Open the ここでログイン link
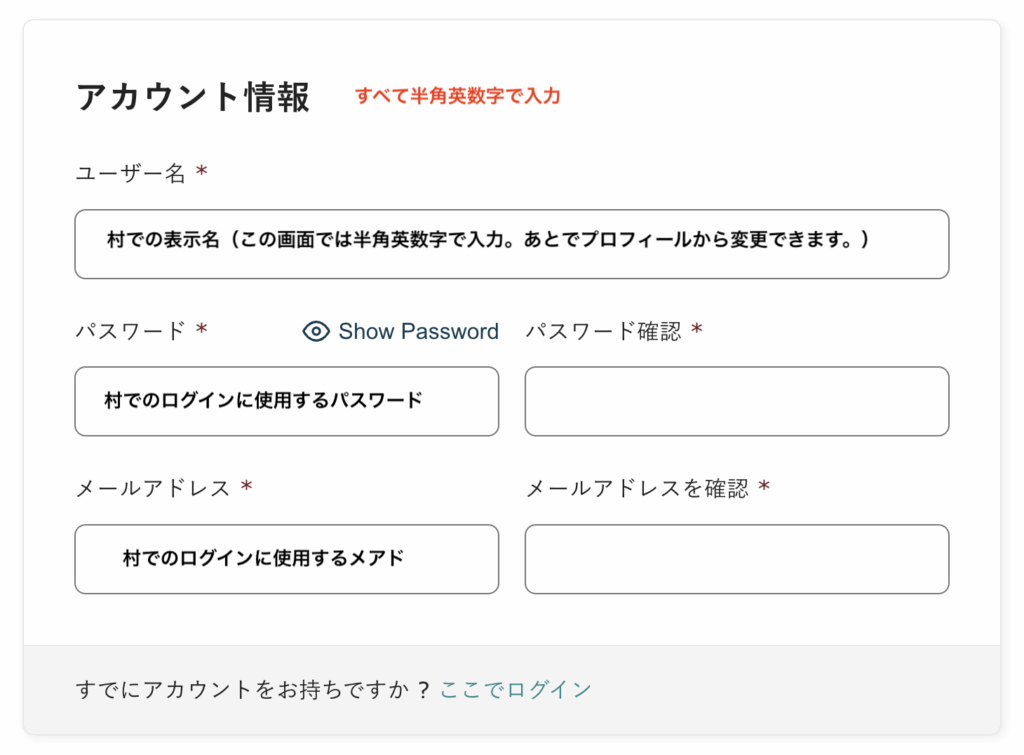 [515, 689]
